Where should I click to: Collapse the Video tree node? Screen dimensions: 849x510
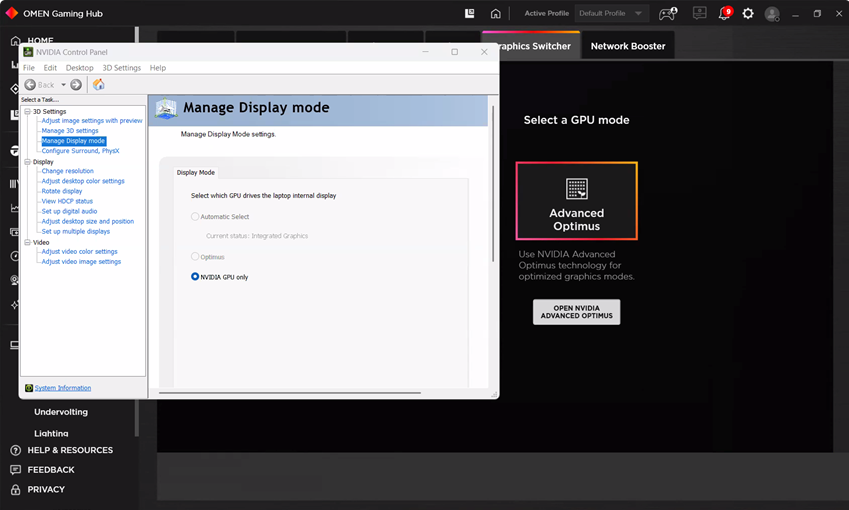(28, 243)
